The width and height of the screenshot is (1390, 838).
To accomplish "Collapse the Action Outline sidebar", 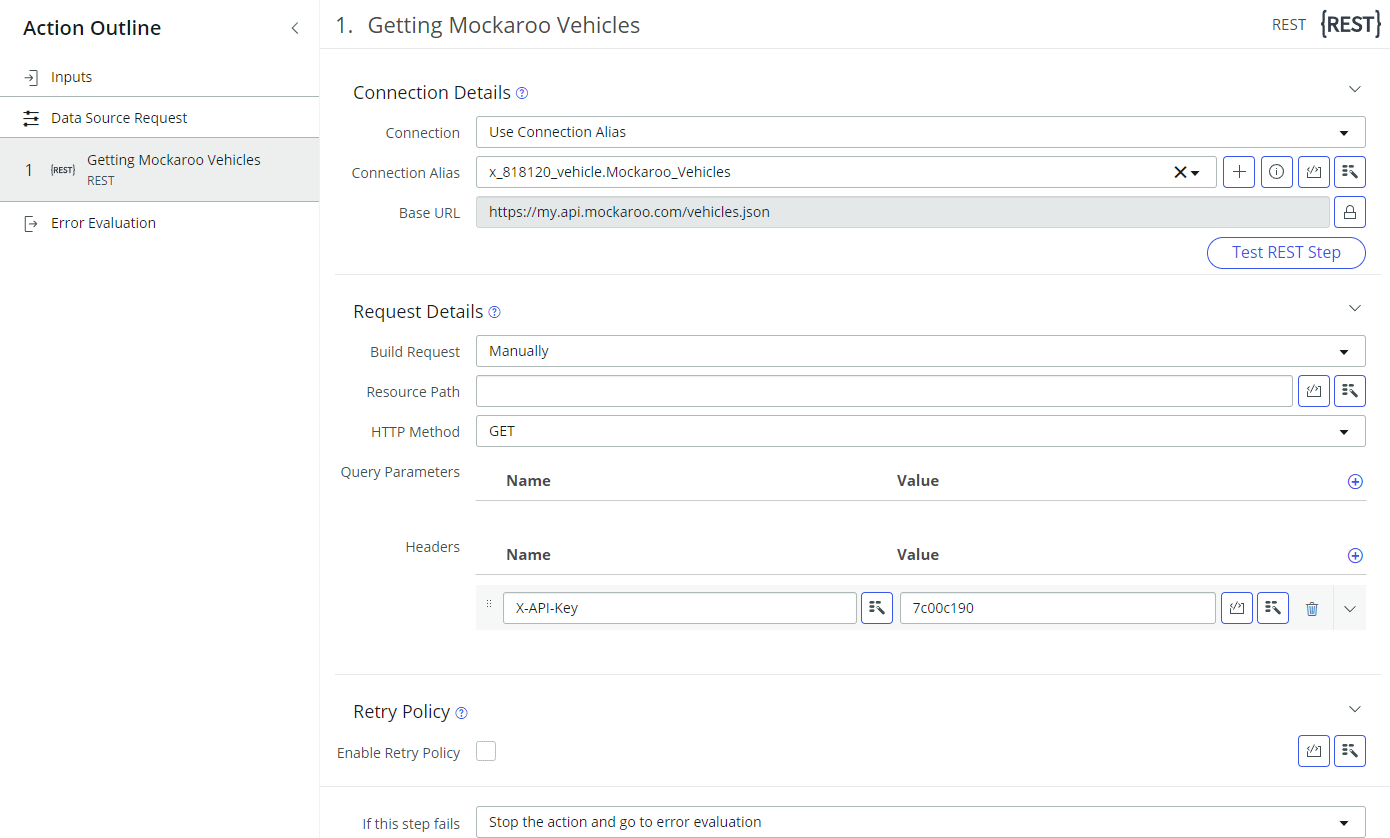I will [x=295, y=28].
